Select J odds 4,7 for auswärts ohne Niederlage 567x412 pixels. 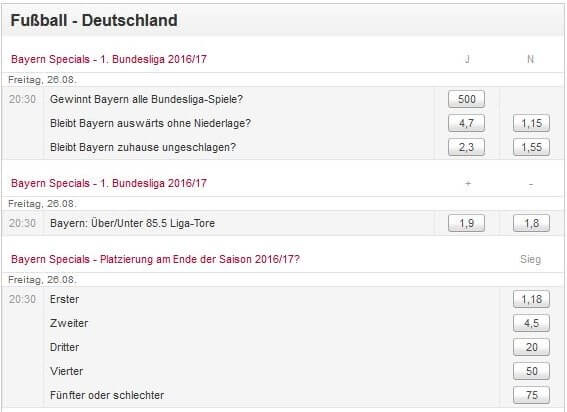point(466,123)
